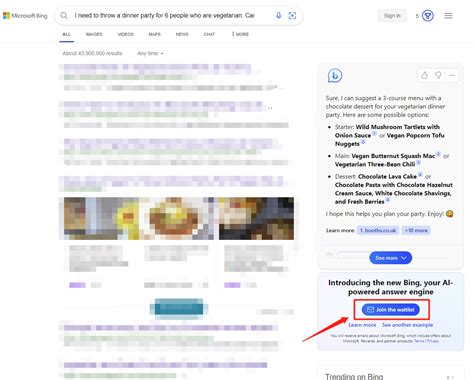Image resolution: width=474 pixels, height=380 pixels.
Task: Click the Trending on Bing heading
Action: 354,377
